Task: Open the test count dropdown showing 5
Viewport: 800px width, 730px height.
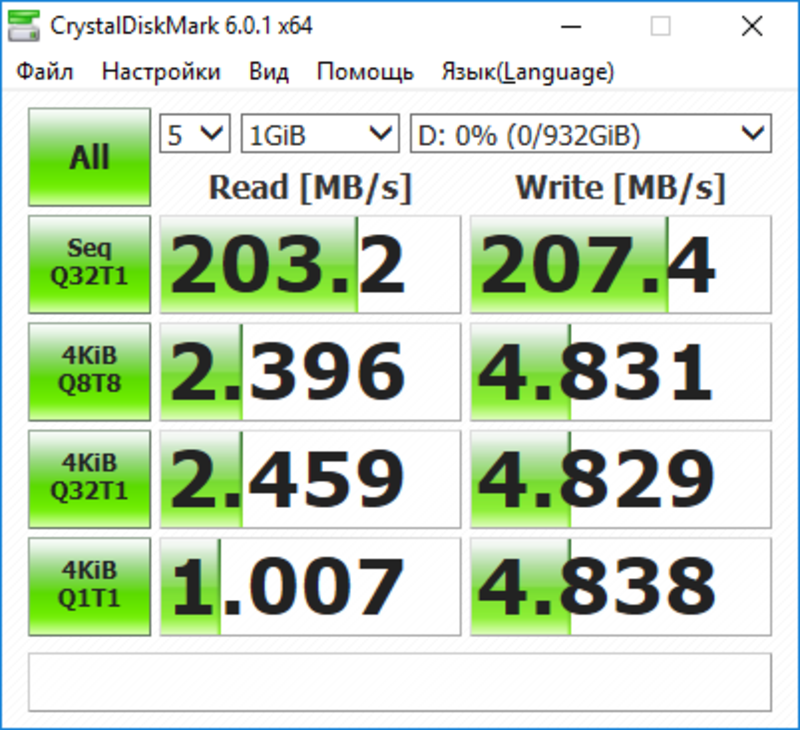Action: point(195,134)
